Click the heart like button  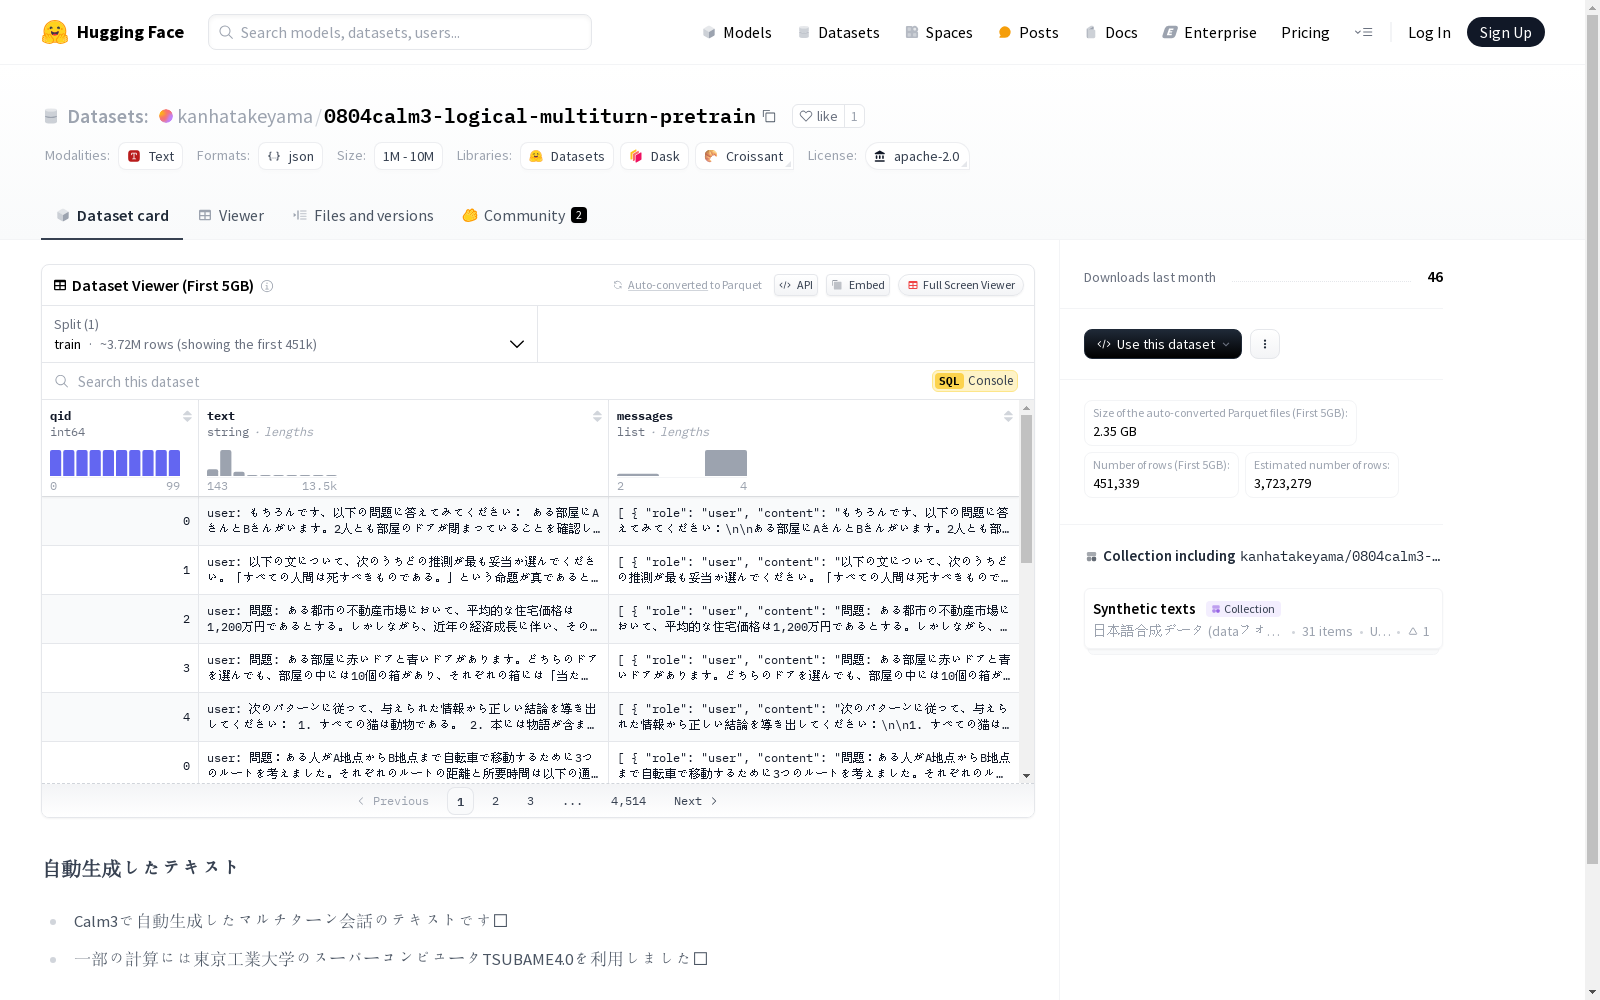tap(818, 116)
